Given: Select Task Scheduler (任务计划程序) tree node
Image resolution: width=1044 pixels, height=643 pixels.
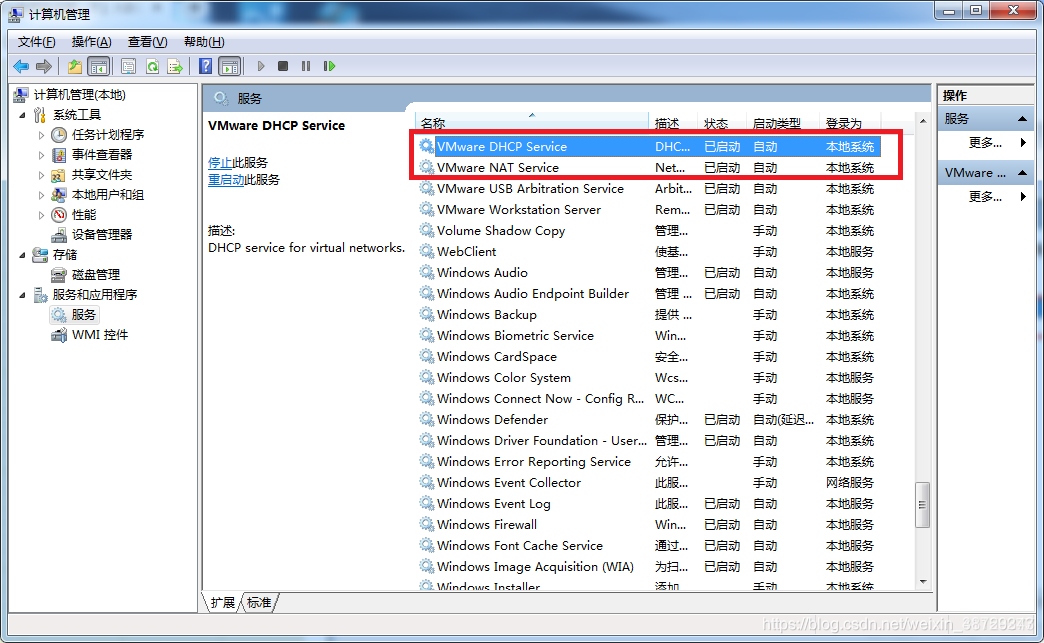Looking at the screenshot, I should tap(108, 134).
